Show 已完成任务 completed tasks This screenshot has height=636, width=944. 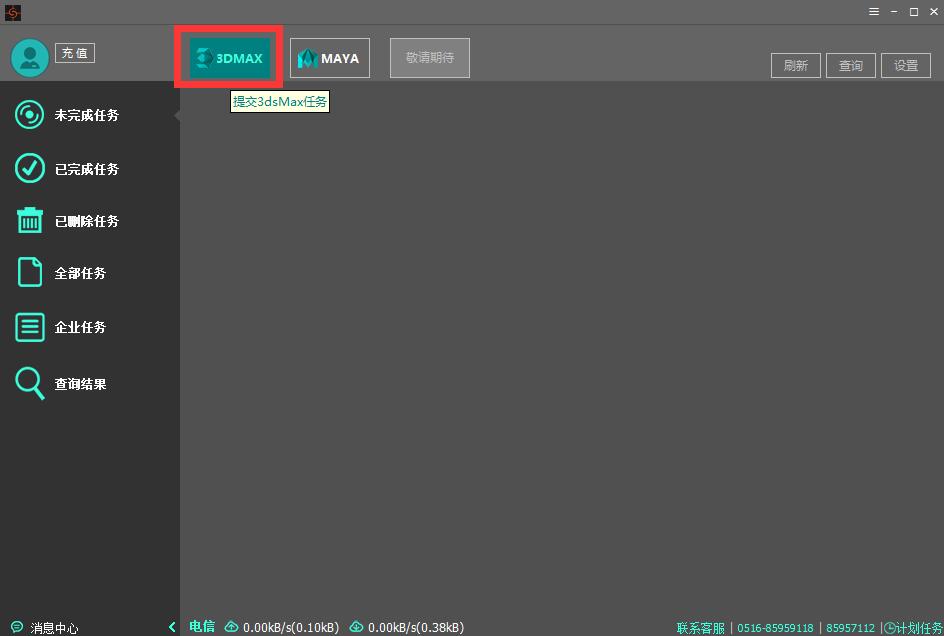(x=86, y=169)
